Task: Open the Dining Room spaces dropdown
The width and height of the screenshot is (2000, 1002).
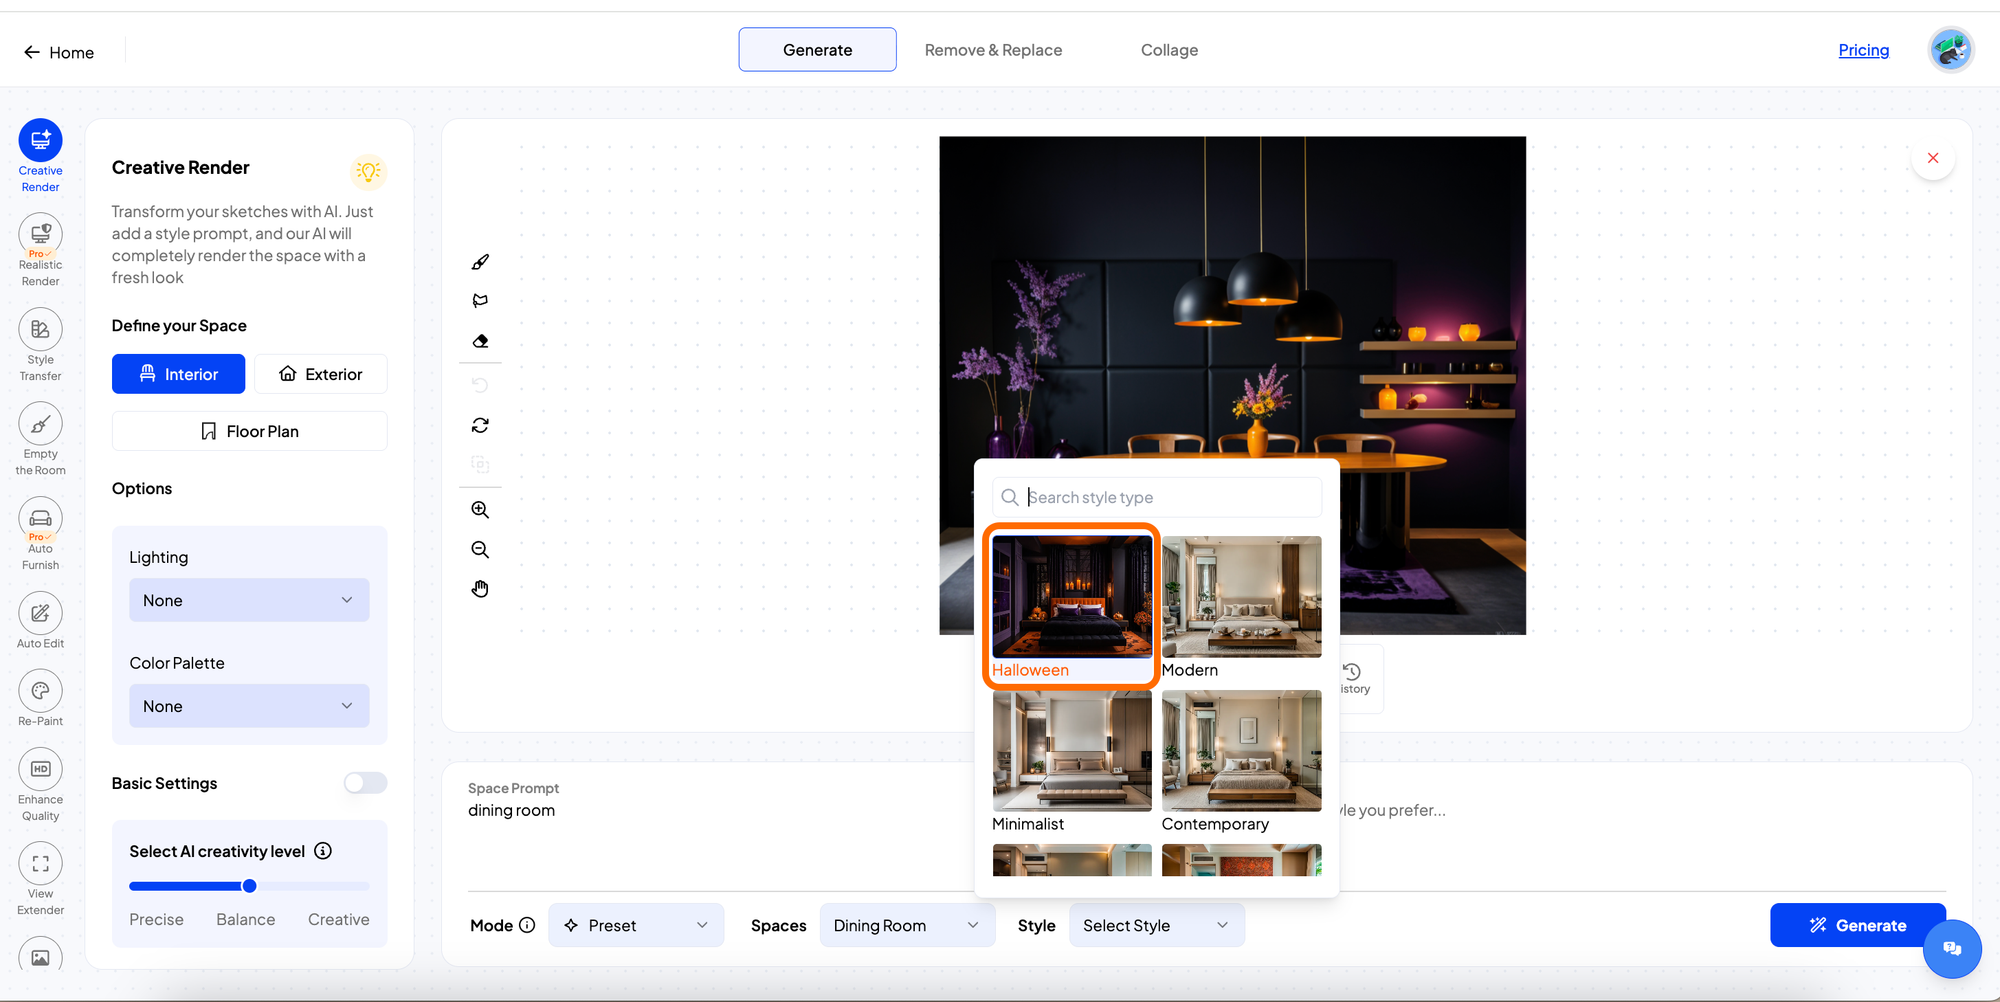Action: tap(906, 925)
